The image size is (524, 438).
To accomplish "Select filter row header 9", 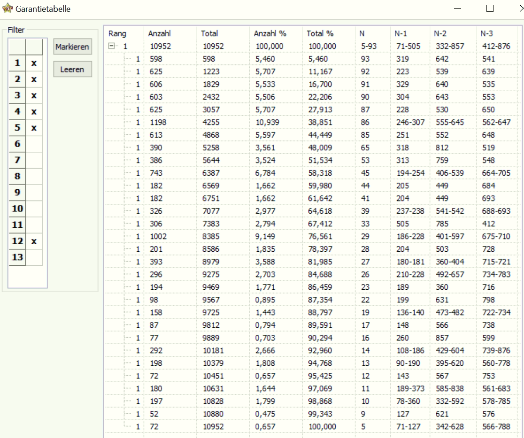I will click(17, 192).
